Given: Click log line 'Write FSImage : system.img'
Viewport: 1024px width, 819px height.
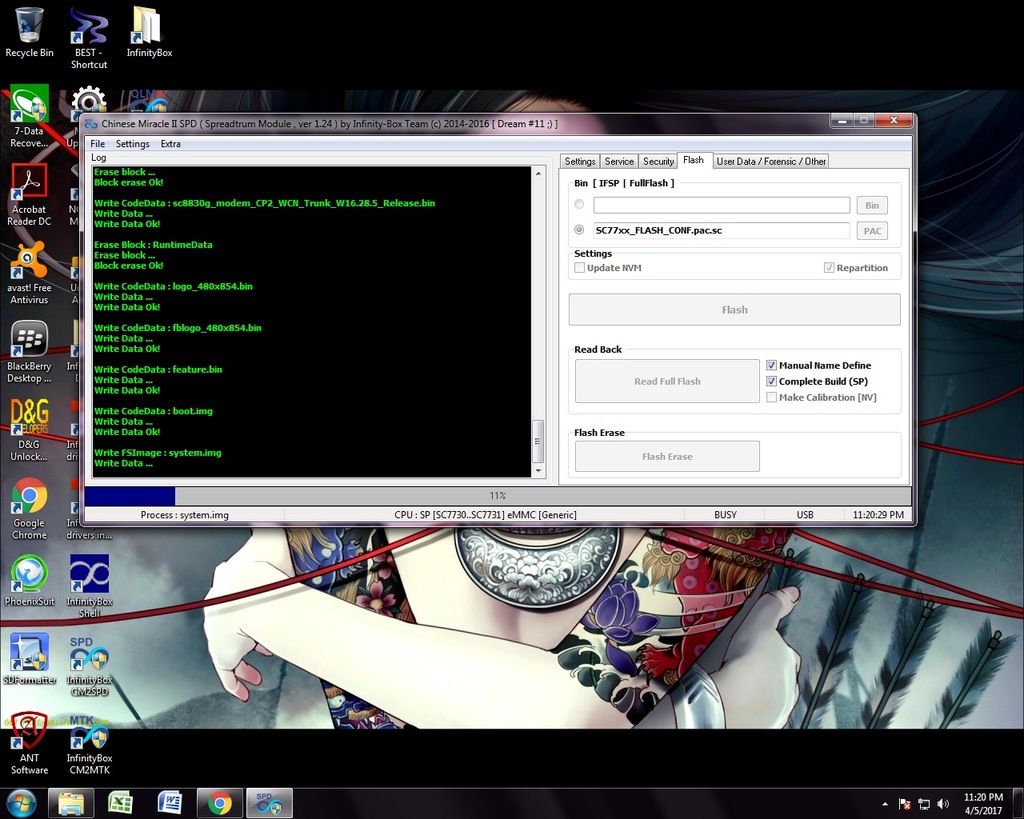Looking at the screenshot, I should 157,453.
